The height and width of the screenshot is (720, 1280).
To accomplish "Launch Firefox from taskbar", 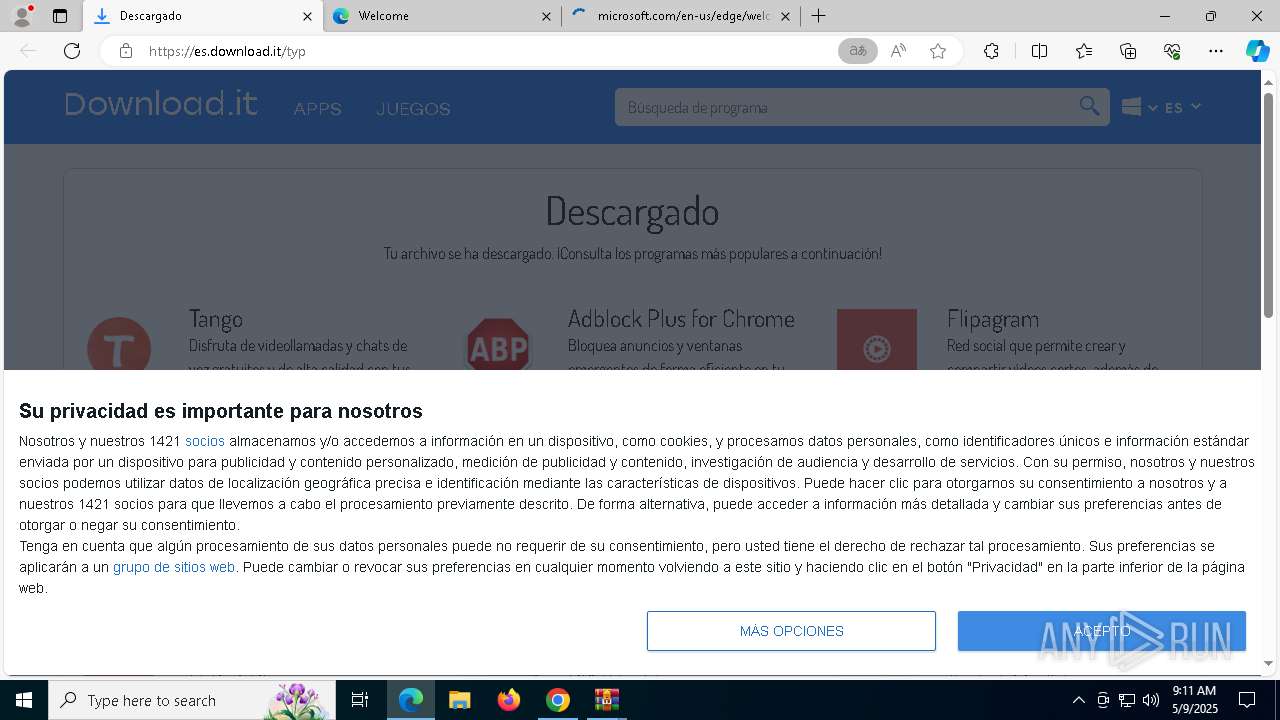I will 508,700.
